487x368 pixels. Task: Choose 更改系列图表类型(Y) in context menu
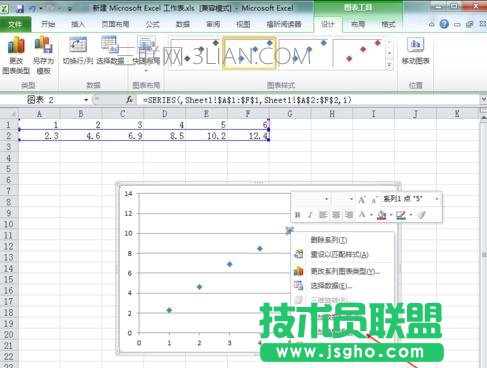(x=342, y=271)
